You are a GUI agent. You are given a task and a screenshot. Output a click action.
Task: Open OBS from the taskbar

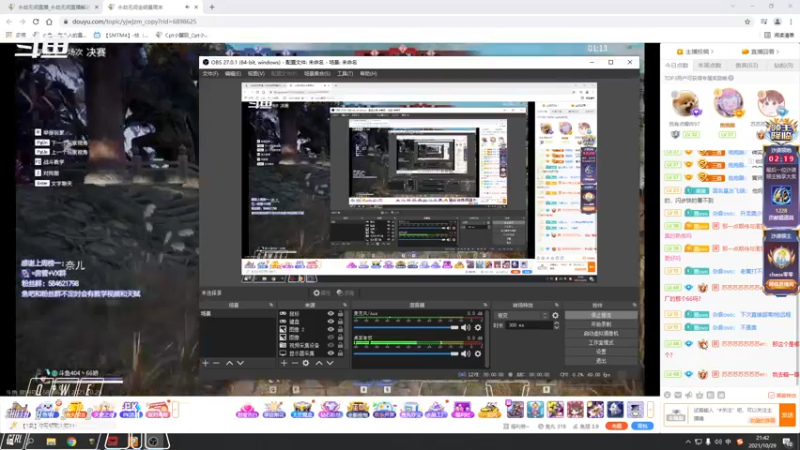point(154,442)
